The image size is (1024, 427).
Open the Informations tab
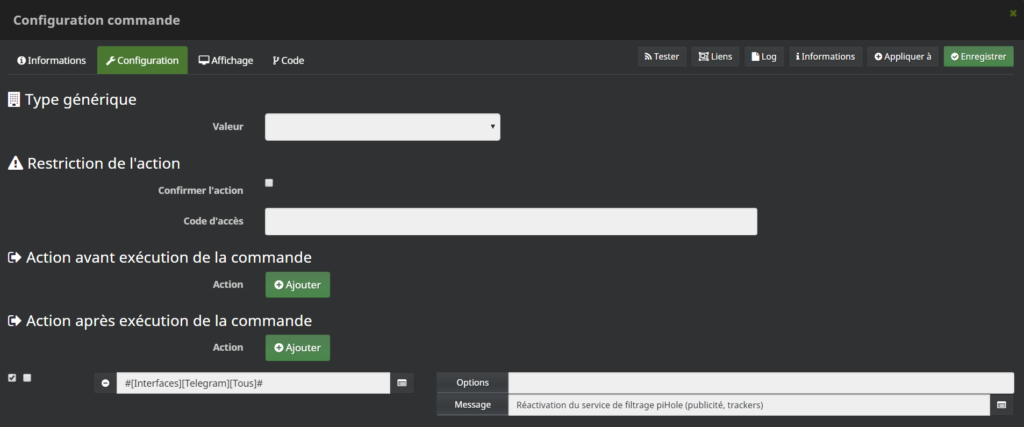click(52, 60)
